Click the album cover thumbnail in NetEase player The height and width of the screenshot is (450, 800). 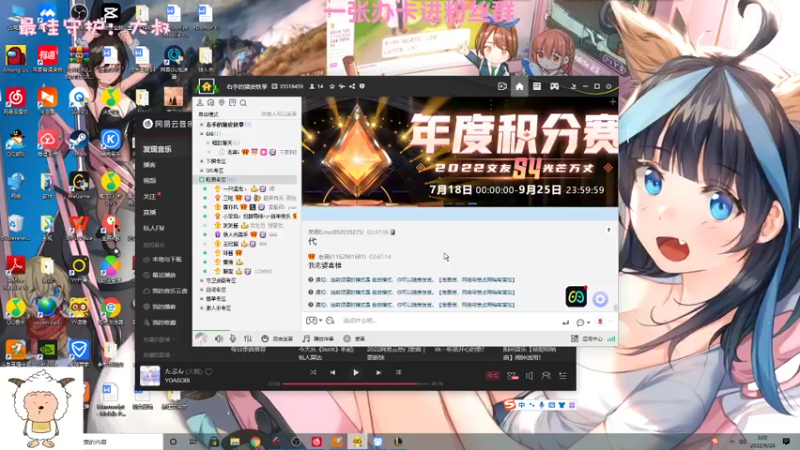pos(150,376)
